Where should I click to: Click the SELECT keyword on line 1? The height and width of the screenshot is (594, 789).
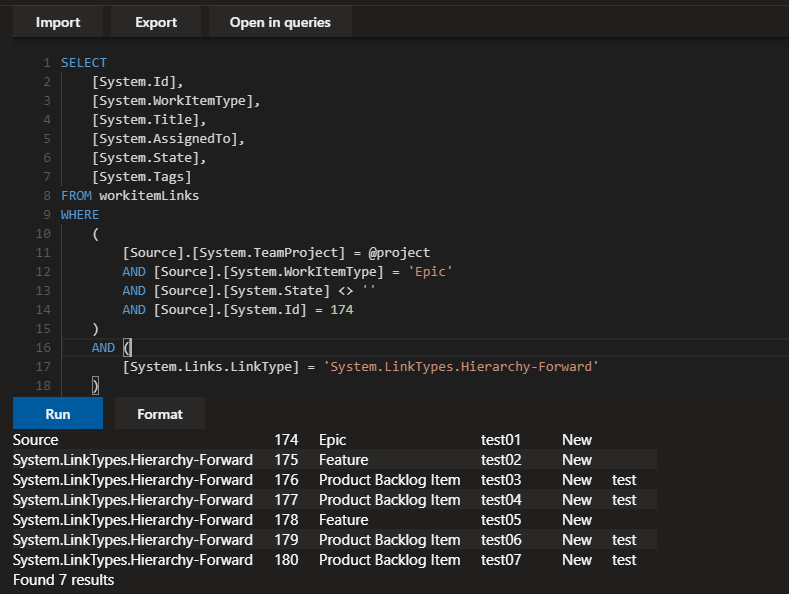coord(84,63)
